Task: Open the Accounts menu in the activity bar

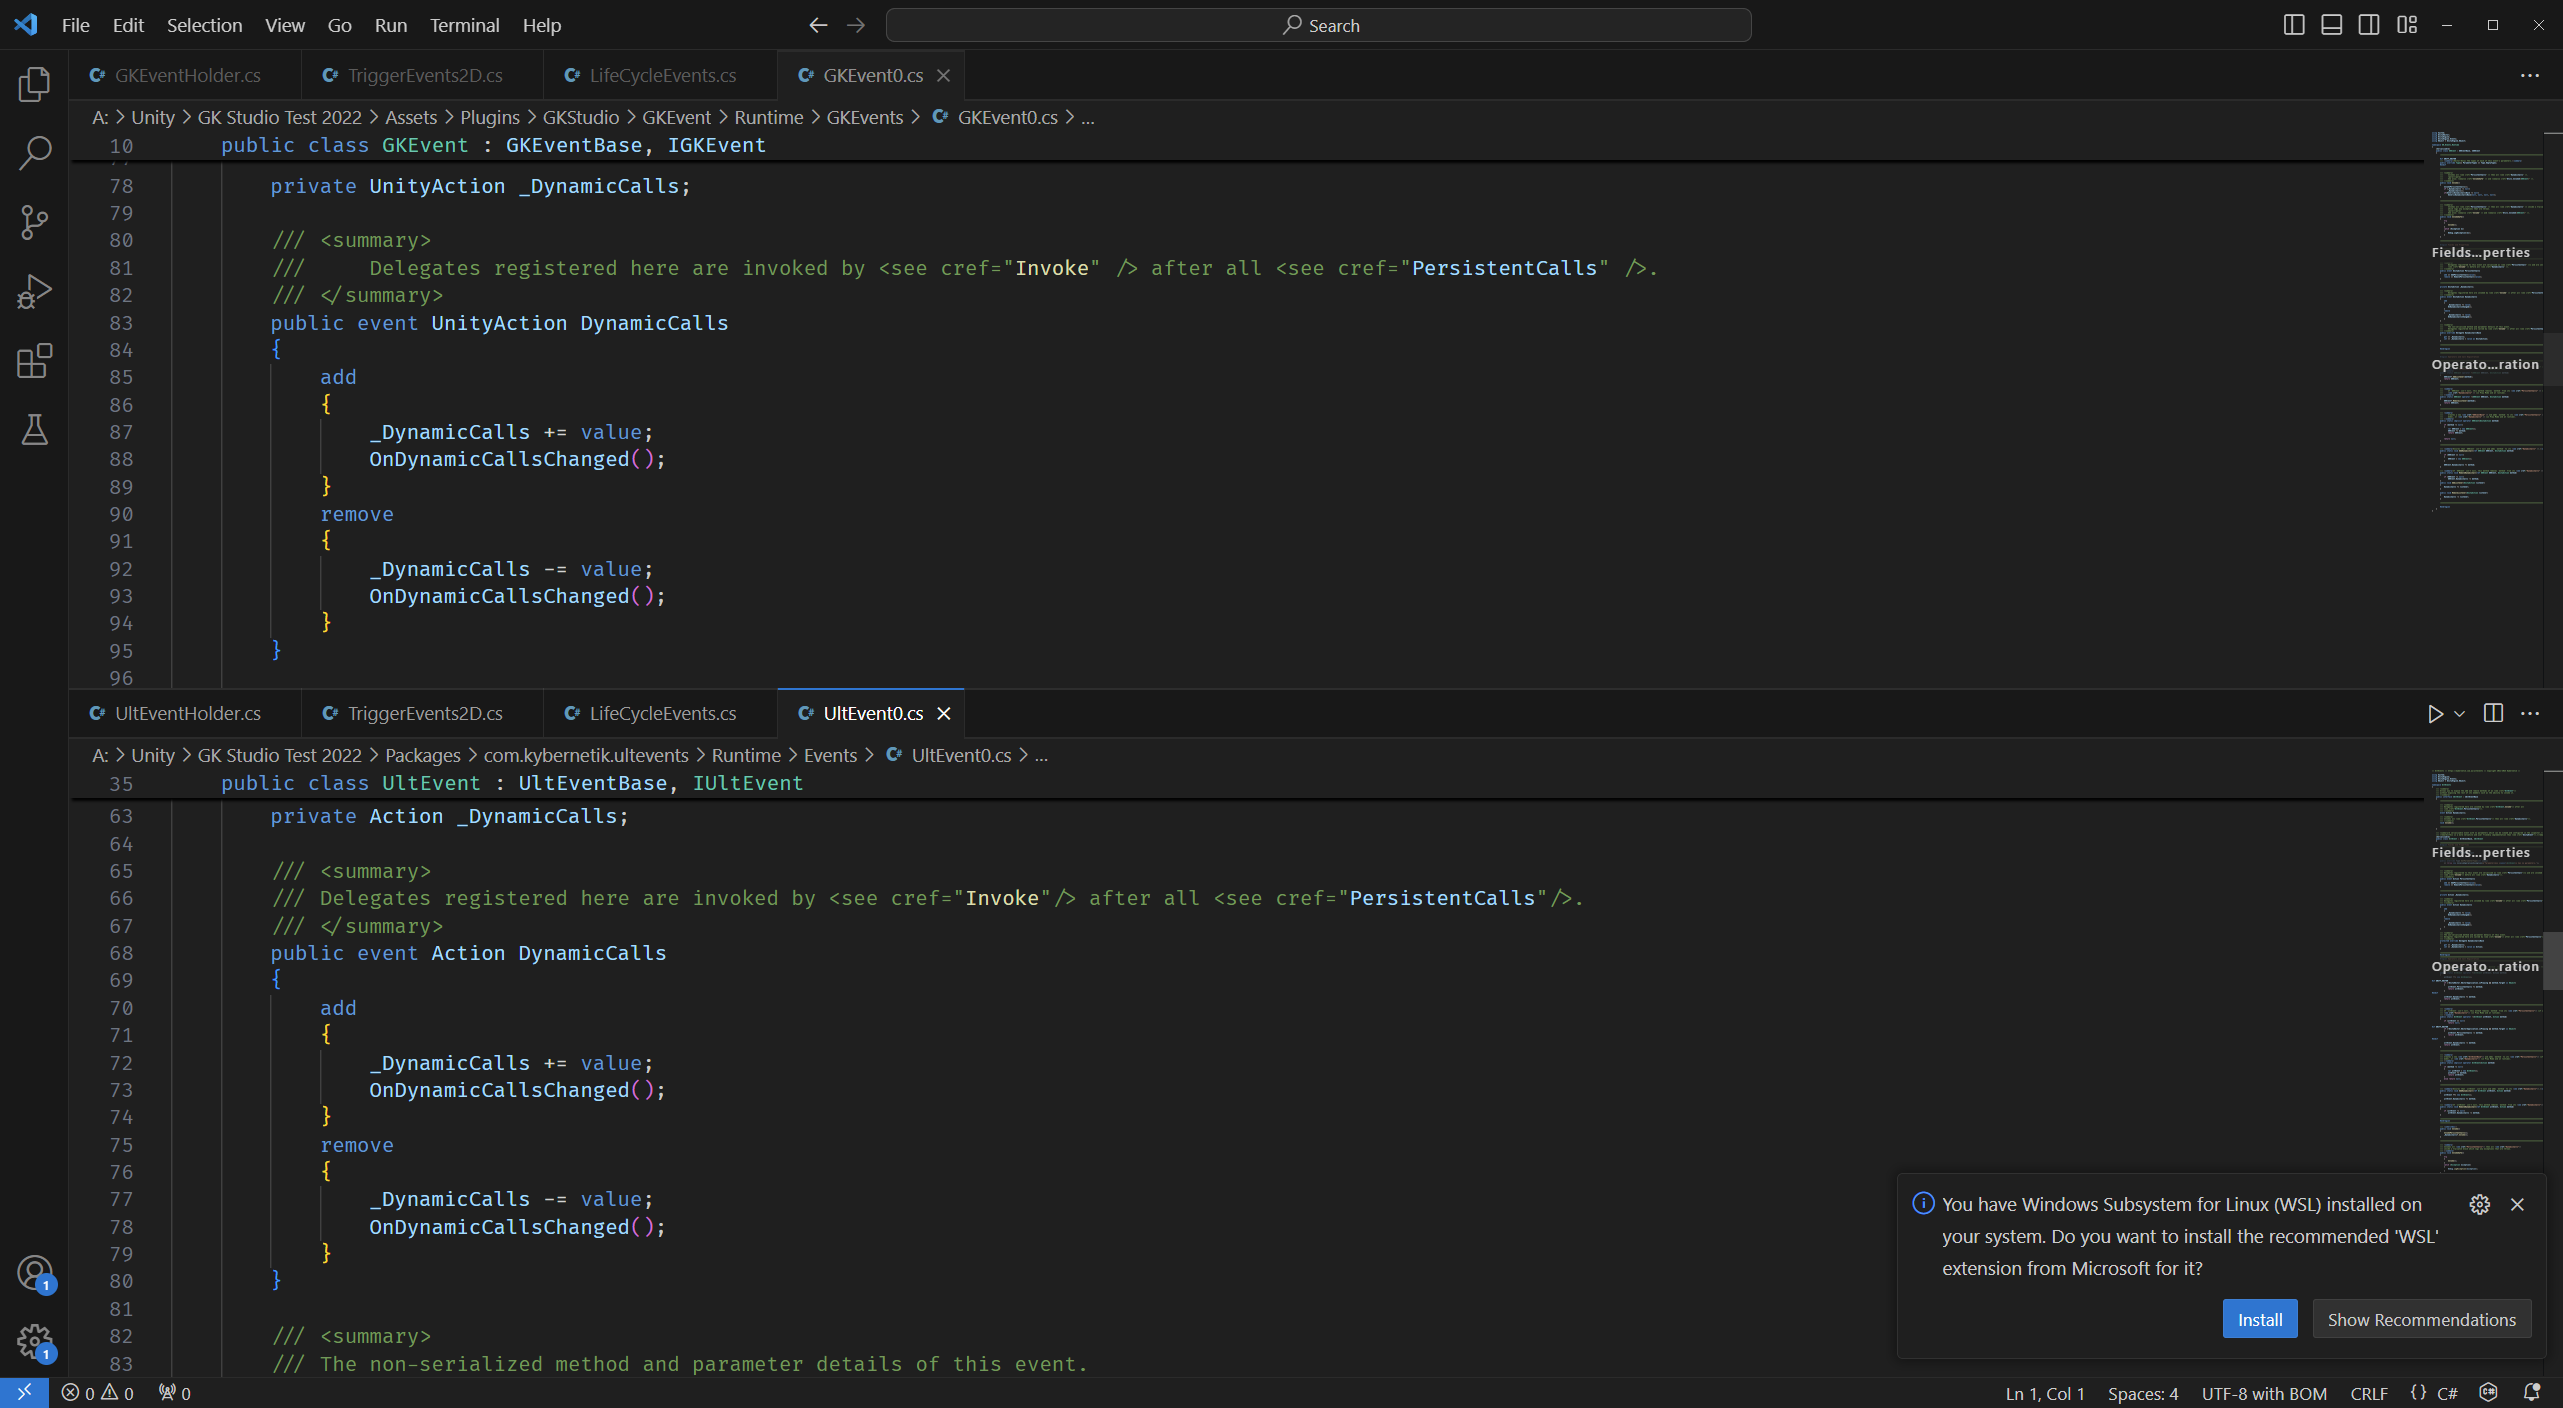Action: tap(34, 1273)
